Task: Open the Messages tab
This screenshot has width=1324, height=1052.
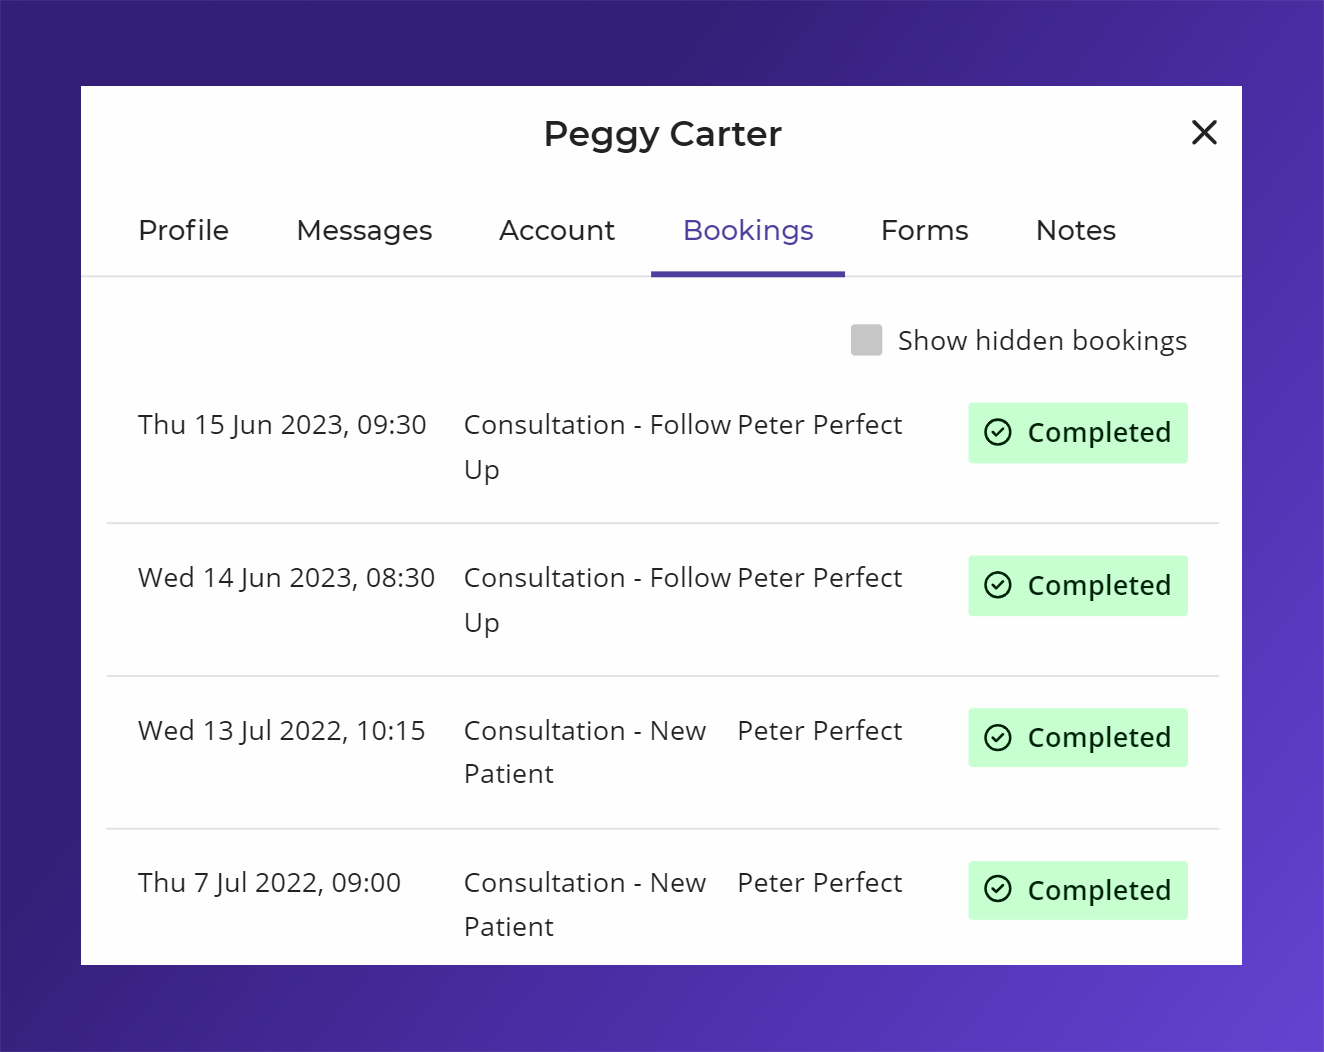Action: pyautogui.click(x=364, y=231)
